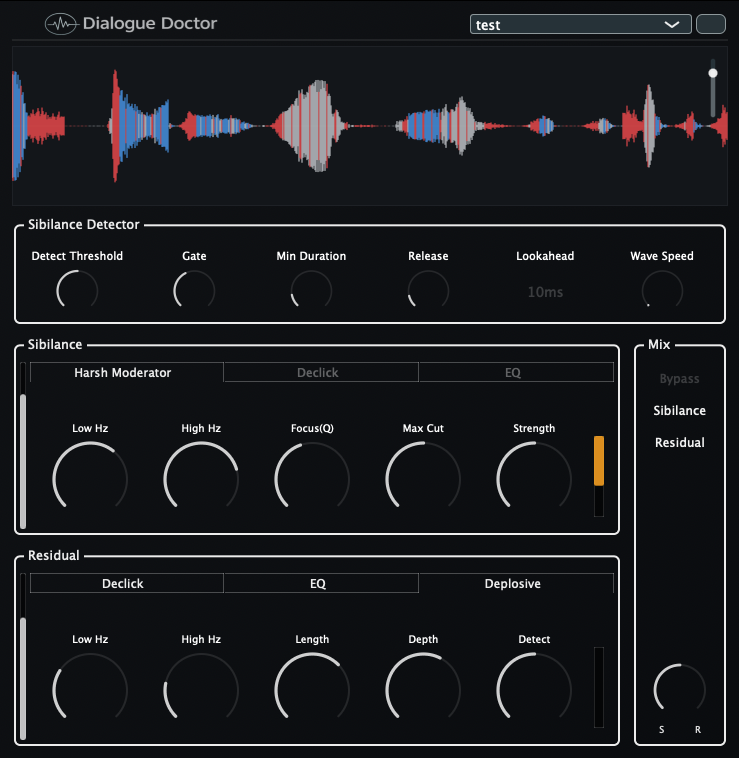Open the test preset dropdown
Viewport: 739px width, 758px height.
(580, 25)
